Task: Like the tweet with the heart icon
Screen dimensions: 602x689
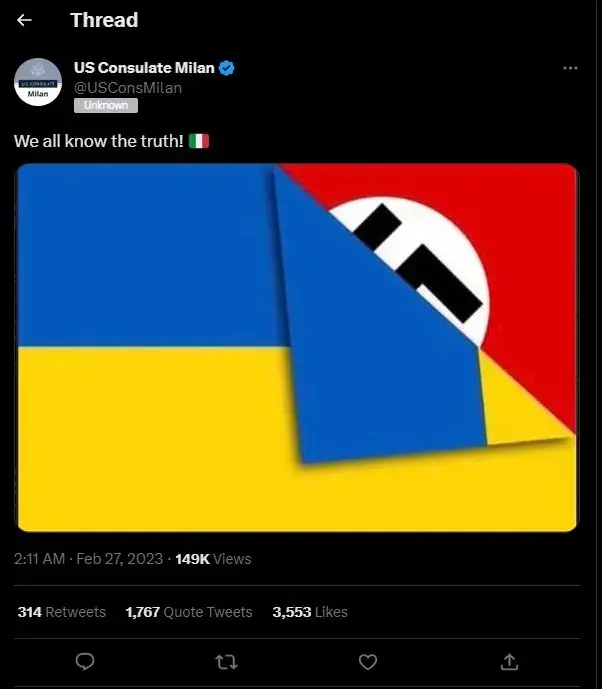Action: click(368, 661)
